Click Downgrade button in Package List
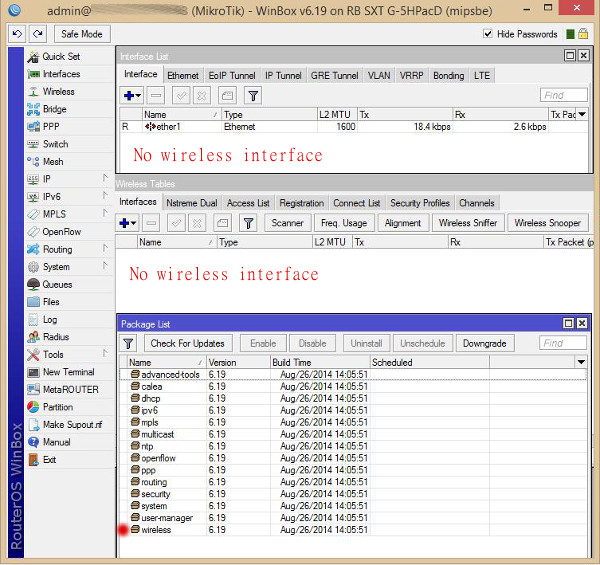The image size is (600, 565). (484, 344)
